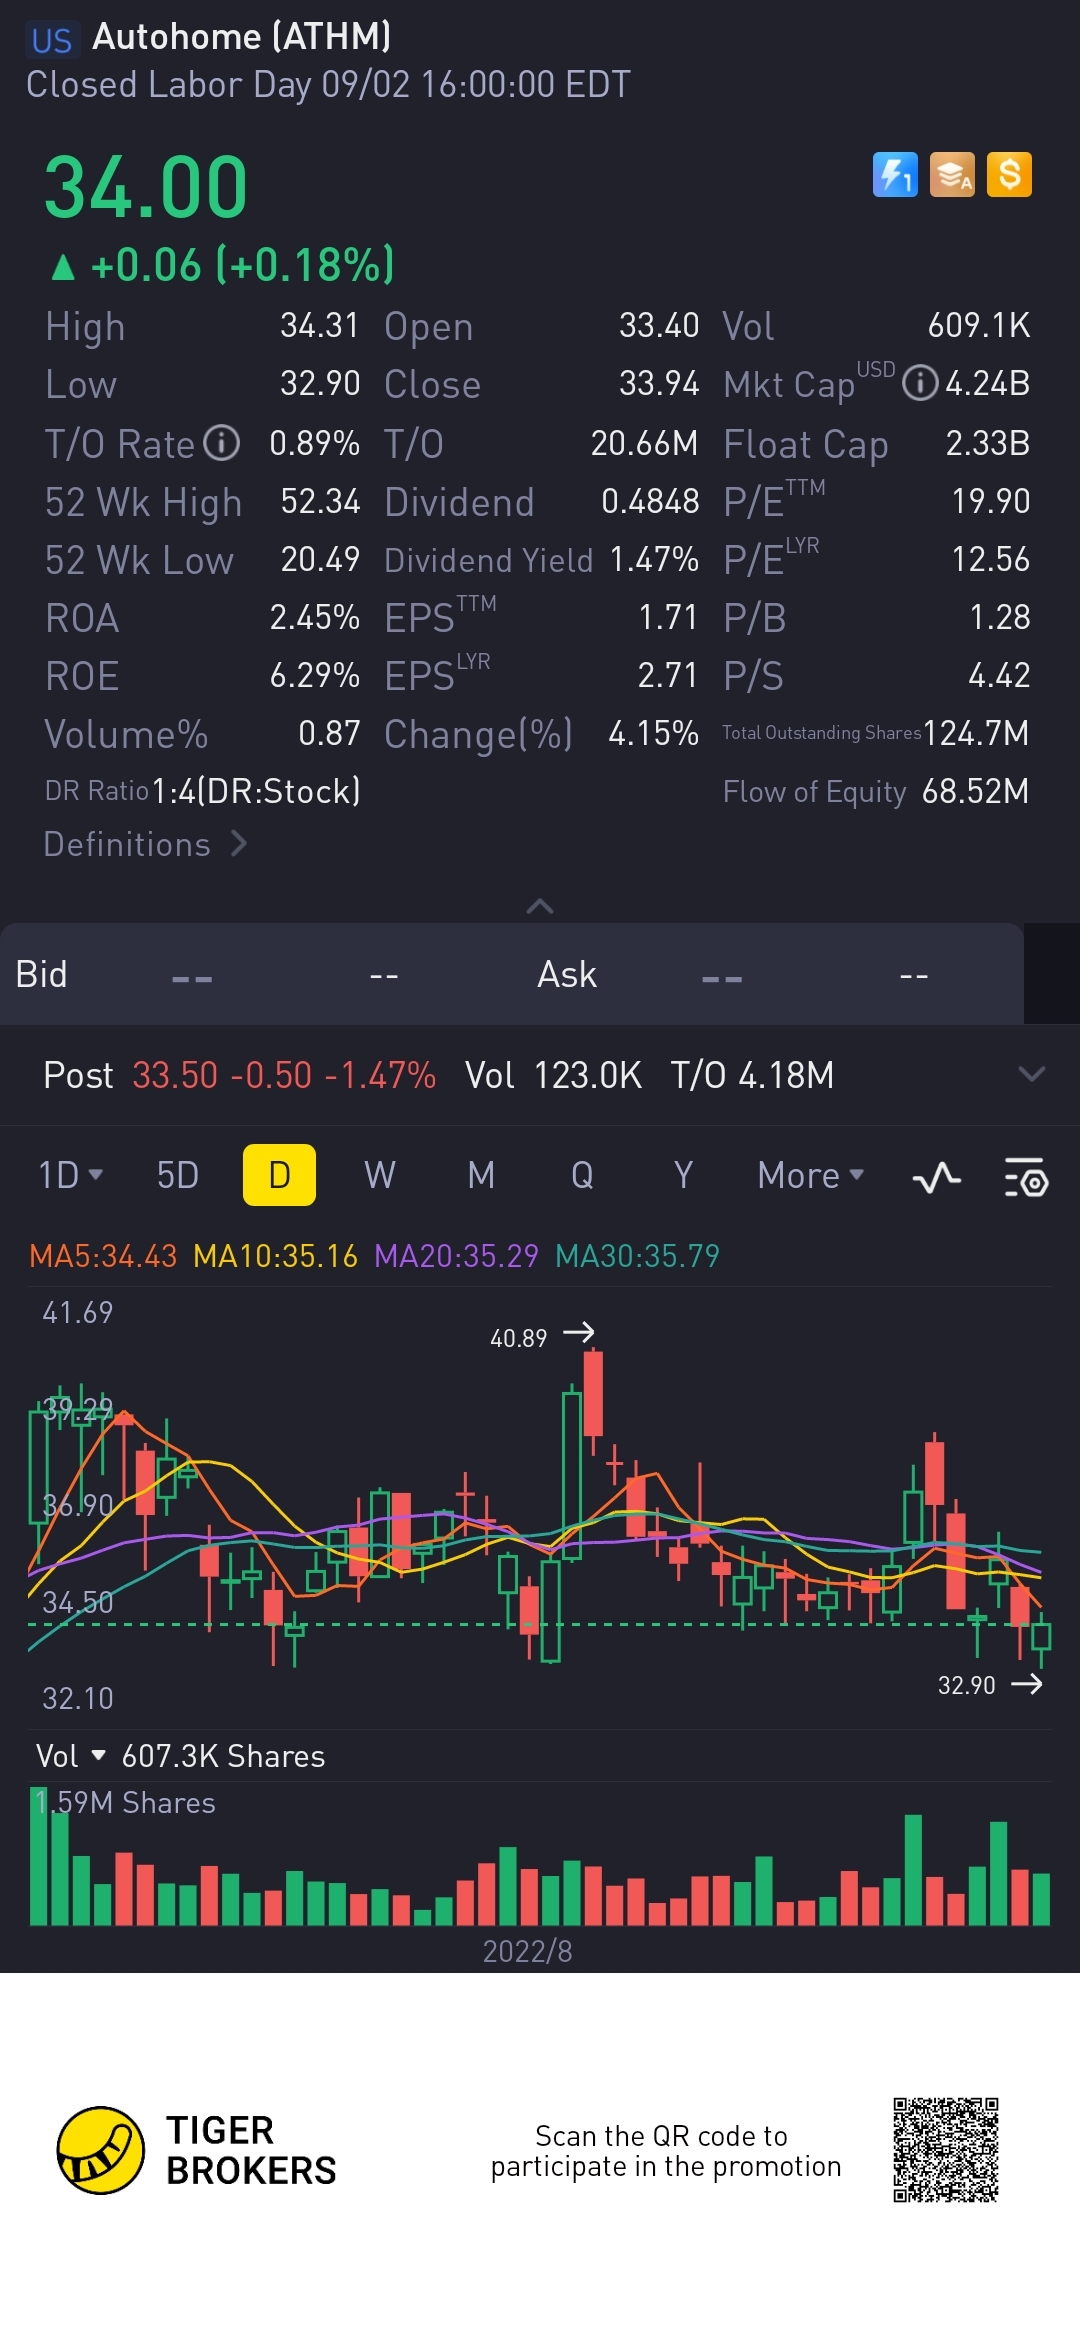Tap the Scan the QR code promotion text
The width and height of the screenshot is (1080, 2329).
point(666,2151)
